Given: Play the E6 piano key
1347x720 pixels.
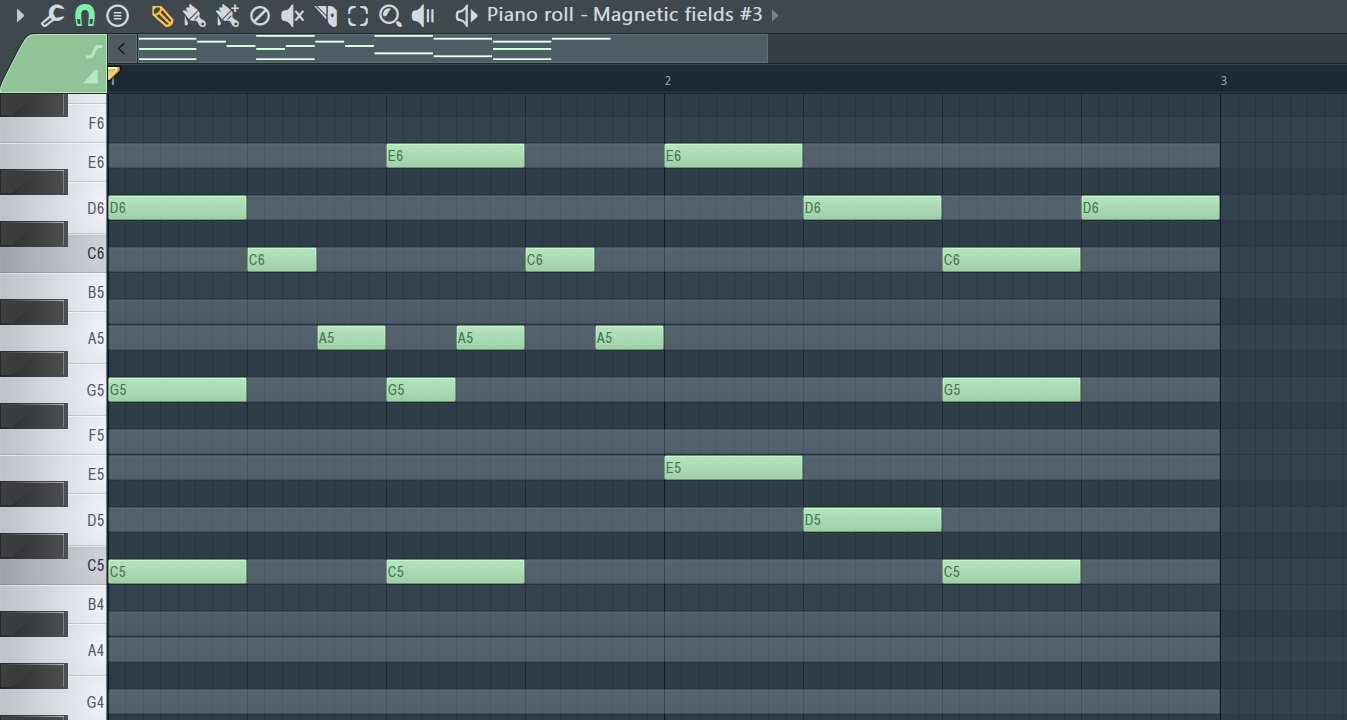Looking at the screenshot, I should (53, 162).
